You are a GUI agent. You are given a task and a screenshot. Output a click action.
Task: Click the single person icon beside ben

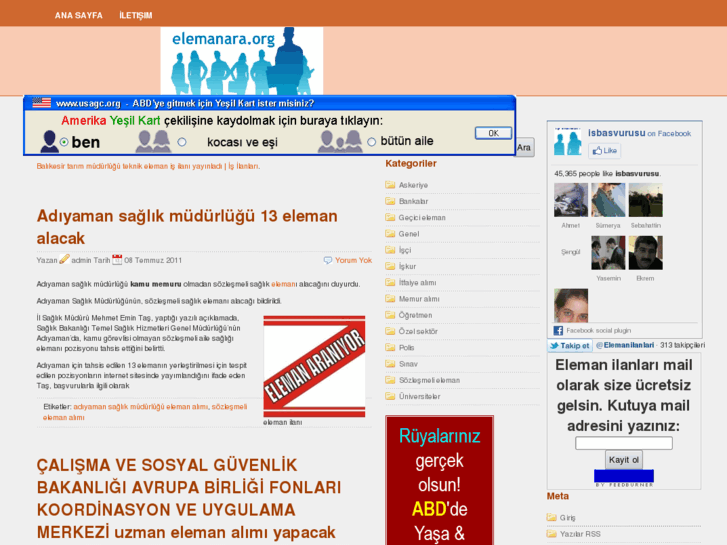[49, 141]
